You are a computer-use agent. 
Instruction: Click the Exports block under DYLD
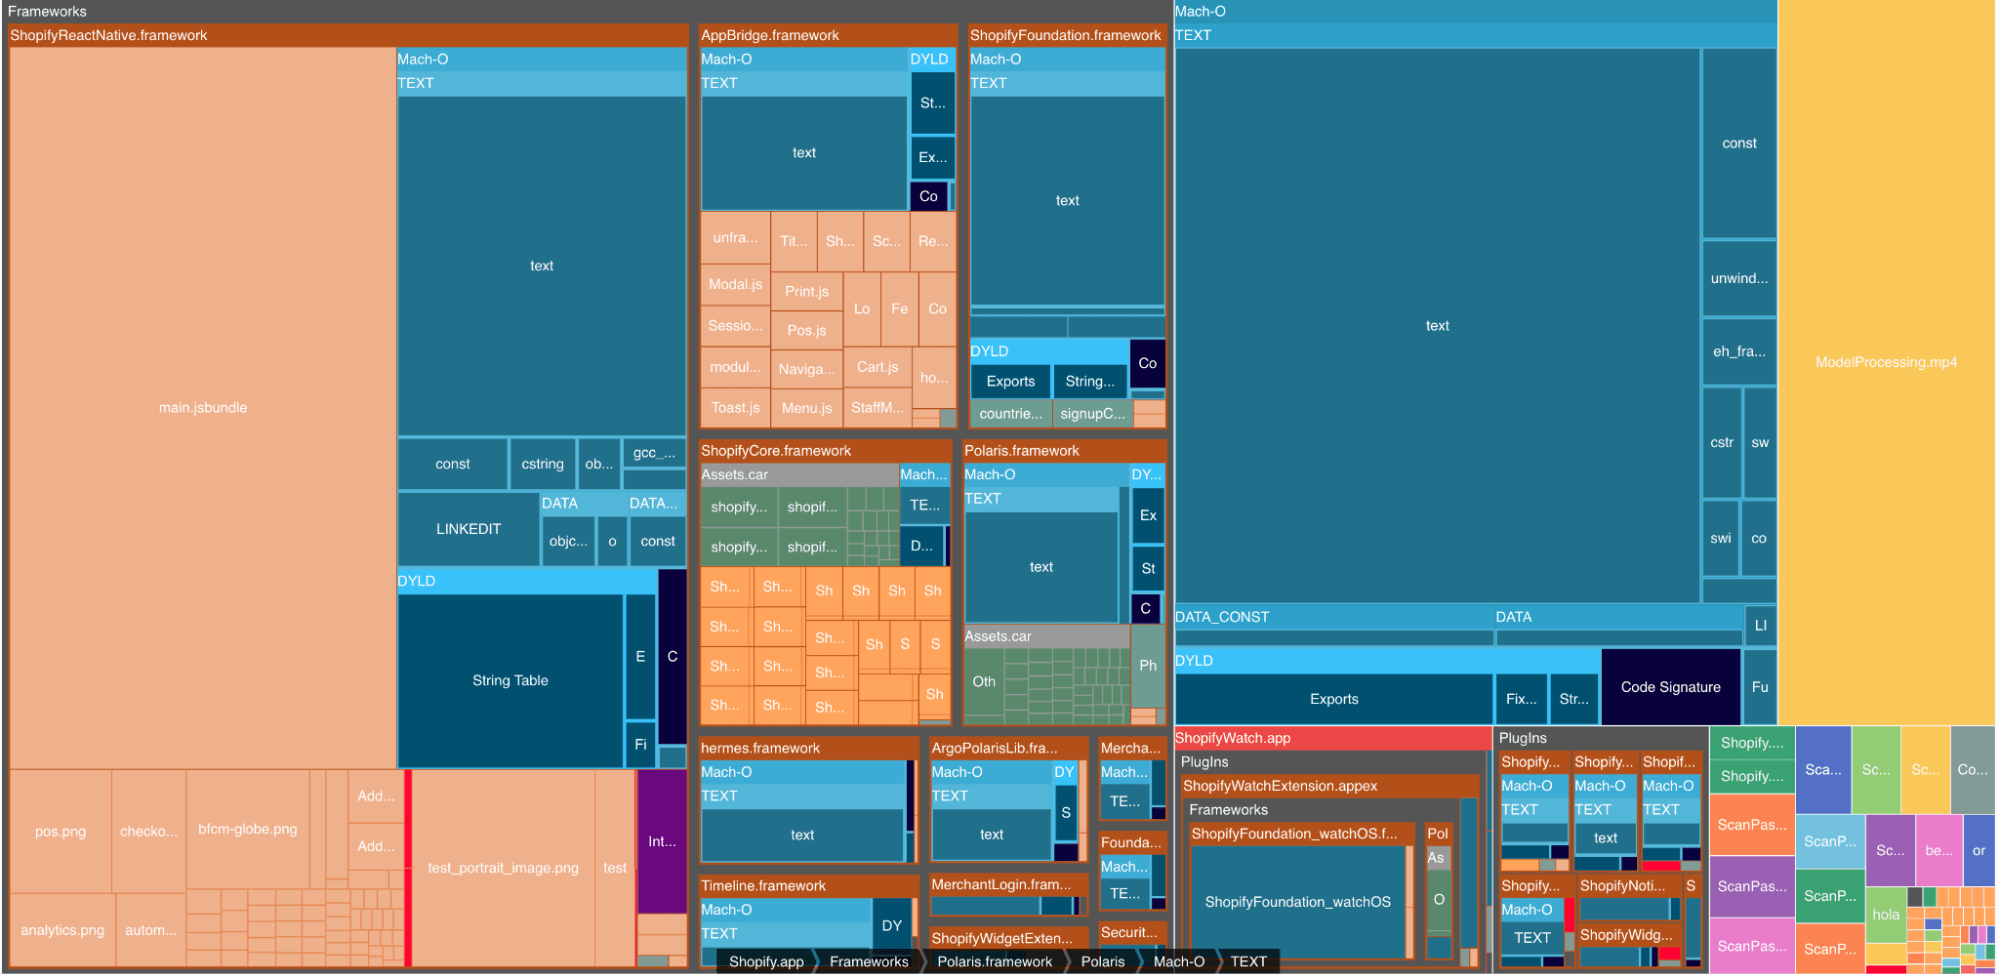tap(1333, 699)
